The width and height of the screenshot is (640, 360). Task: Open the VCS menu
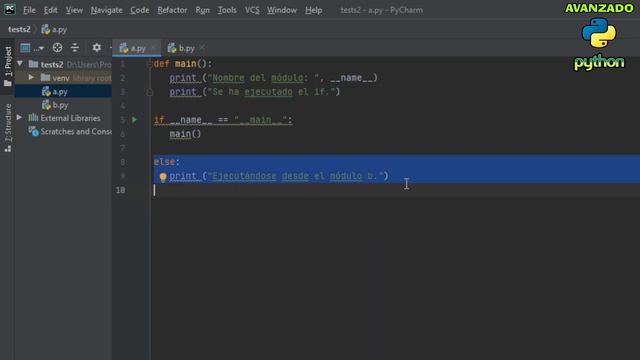coord(252,10)
